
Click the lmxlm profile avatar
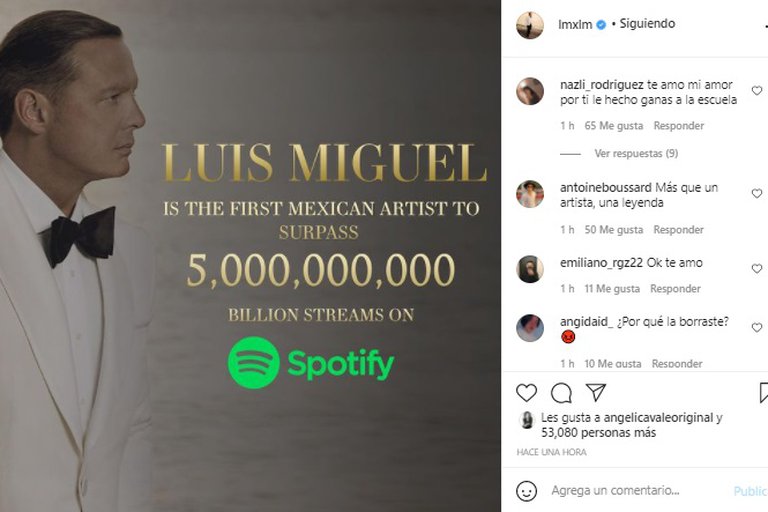tap(530, 24)
